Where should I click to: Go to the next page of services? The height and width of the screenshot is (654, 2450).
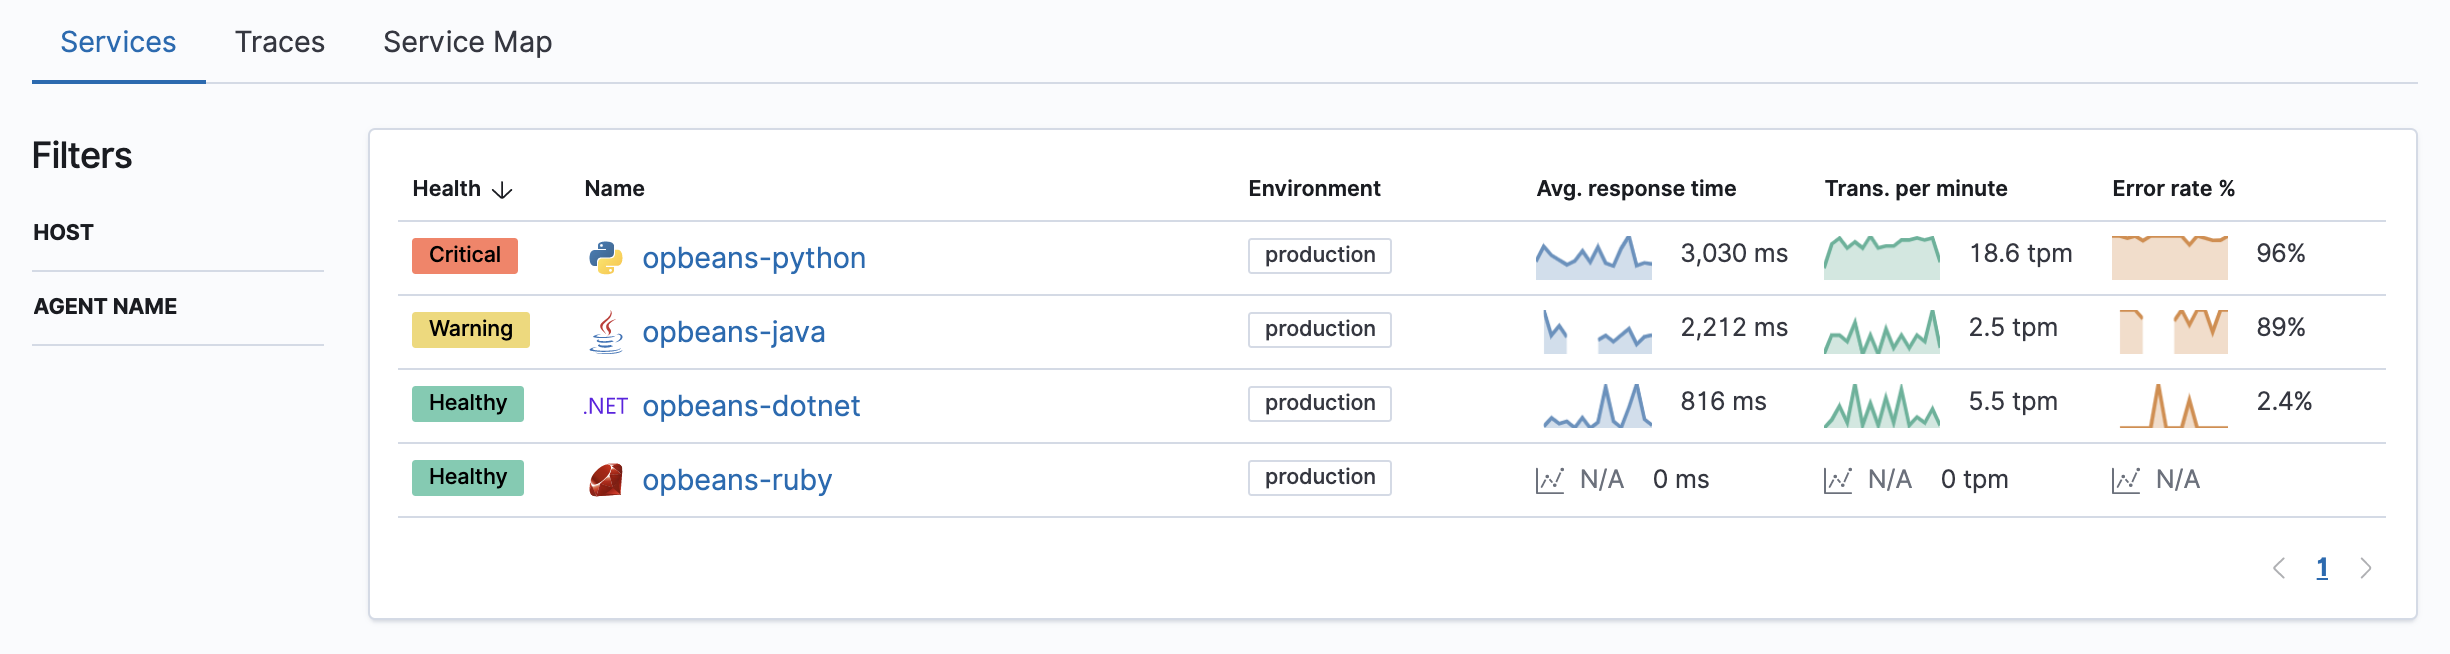(2365, 568)
